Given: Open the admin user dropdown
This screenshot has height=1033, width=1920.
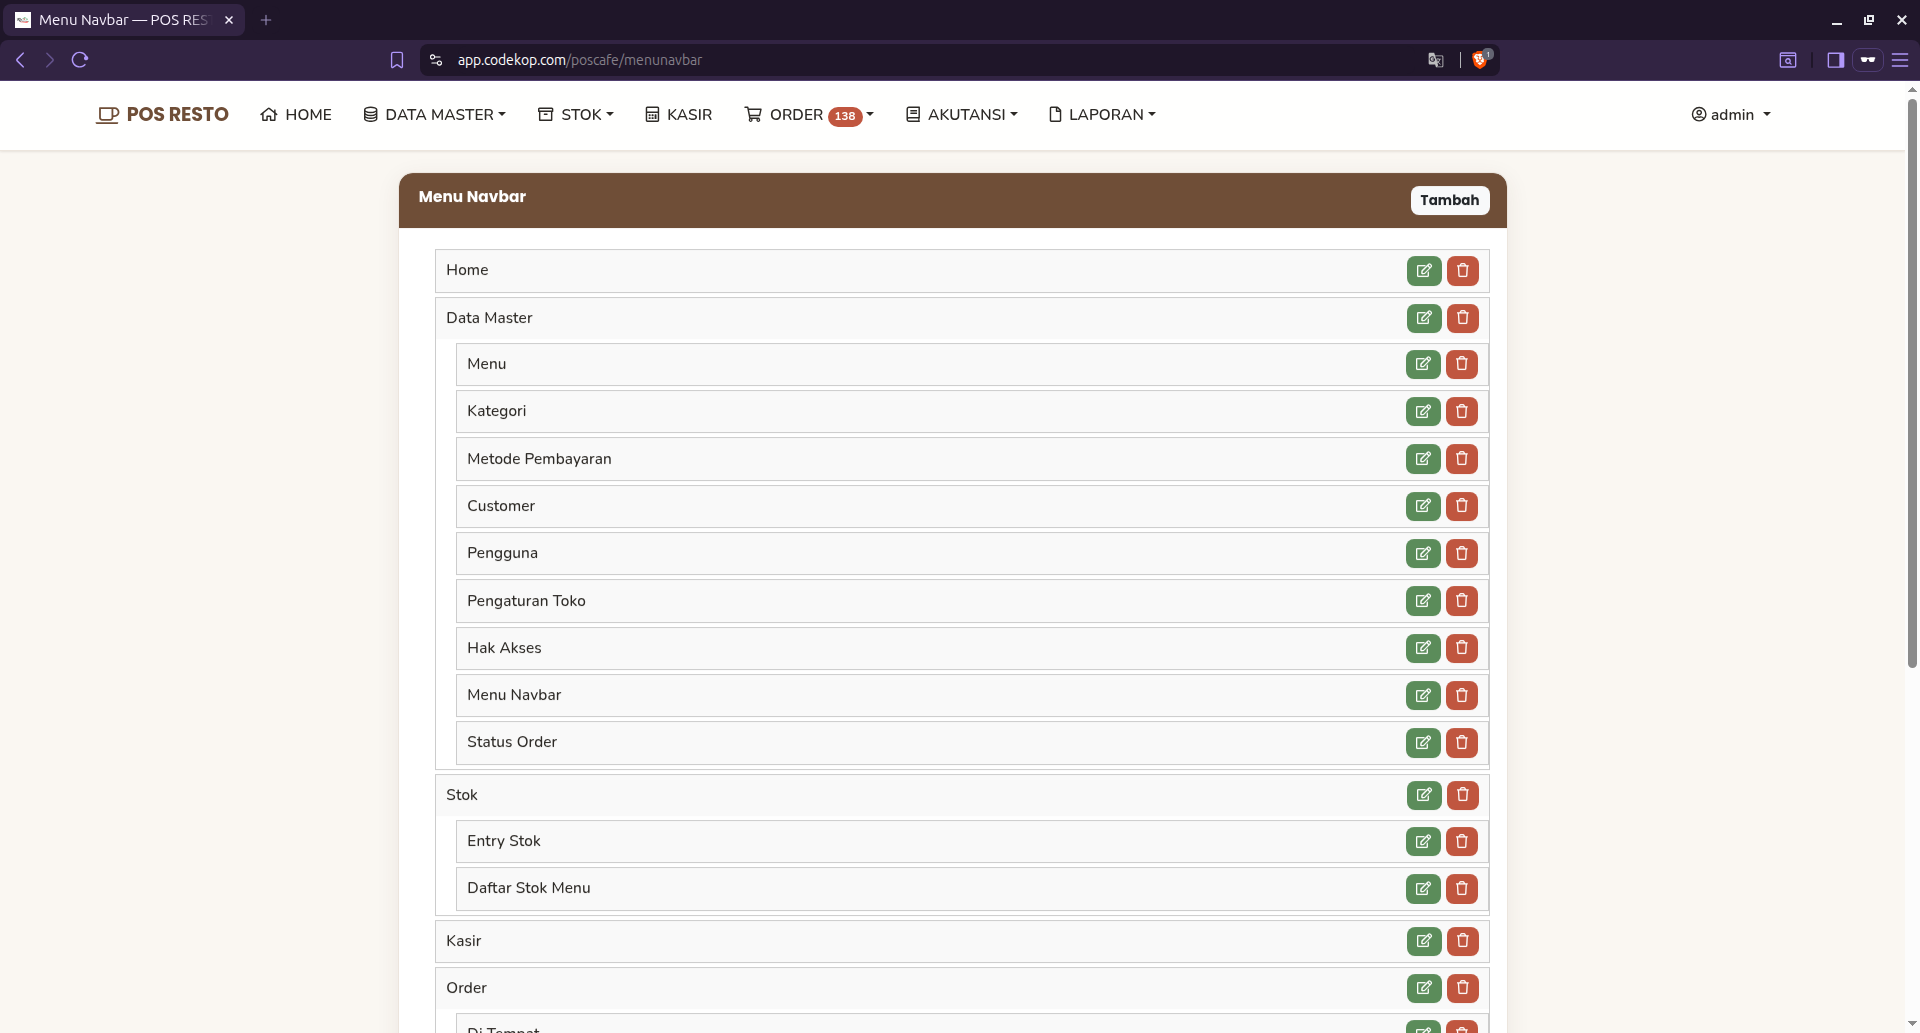Looking at the screenshot, I should click(1731, 115).
